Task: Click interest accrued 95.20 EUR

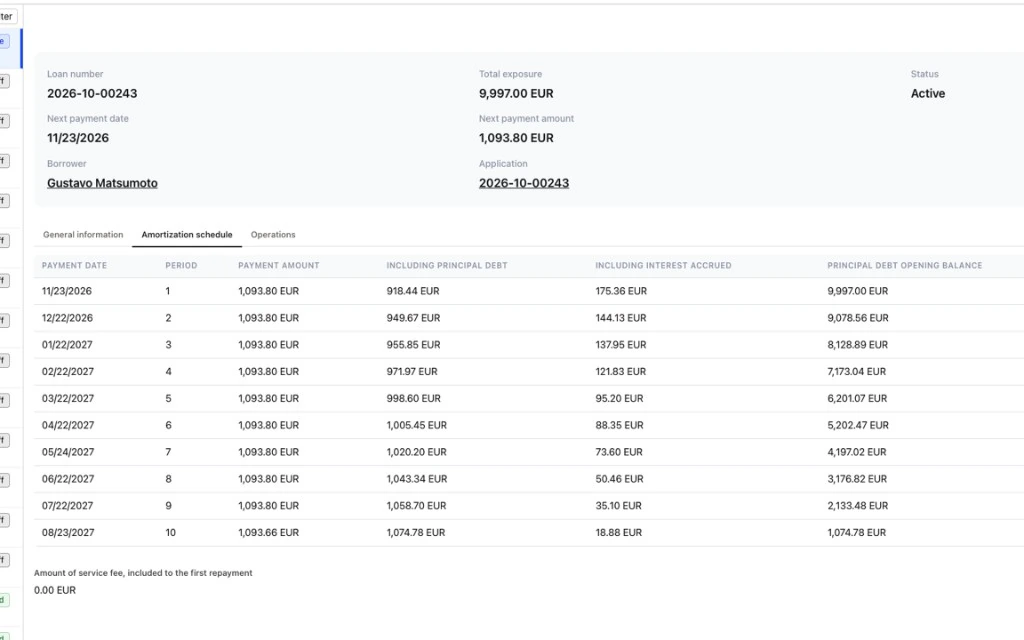Action: coord(619,398)
